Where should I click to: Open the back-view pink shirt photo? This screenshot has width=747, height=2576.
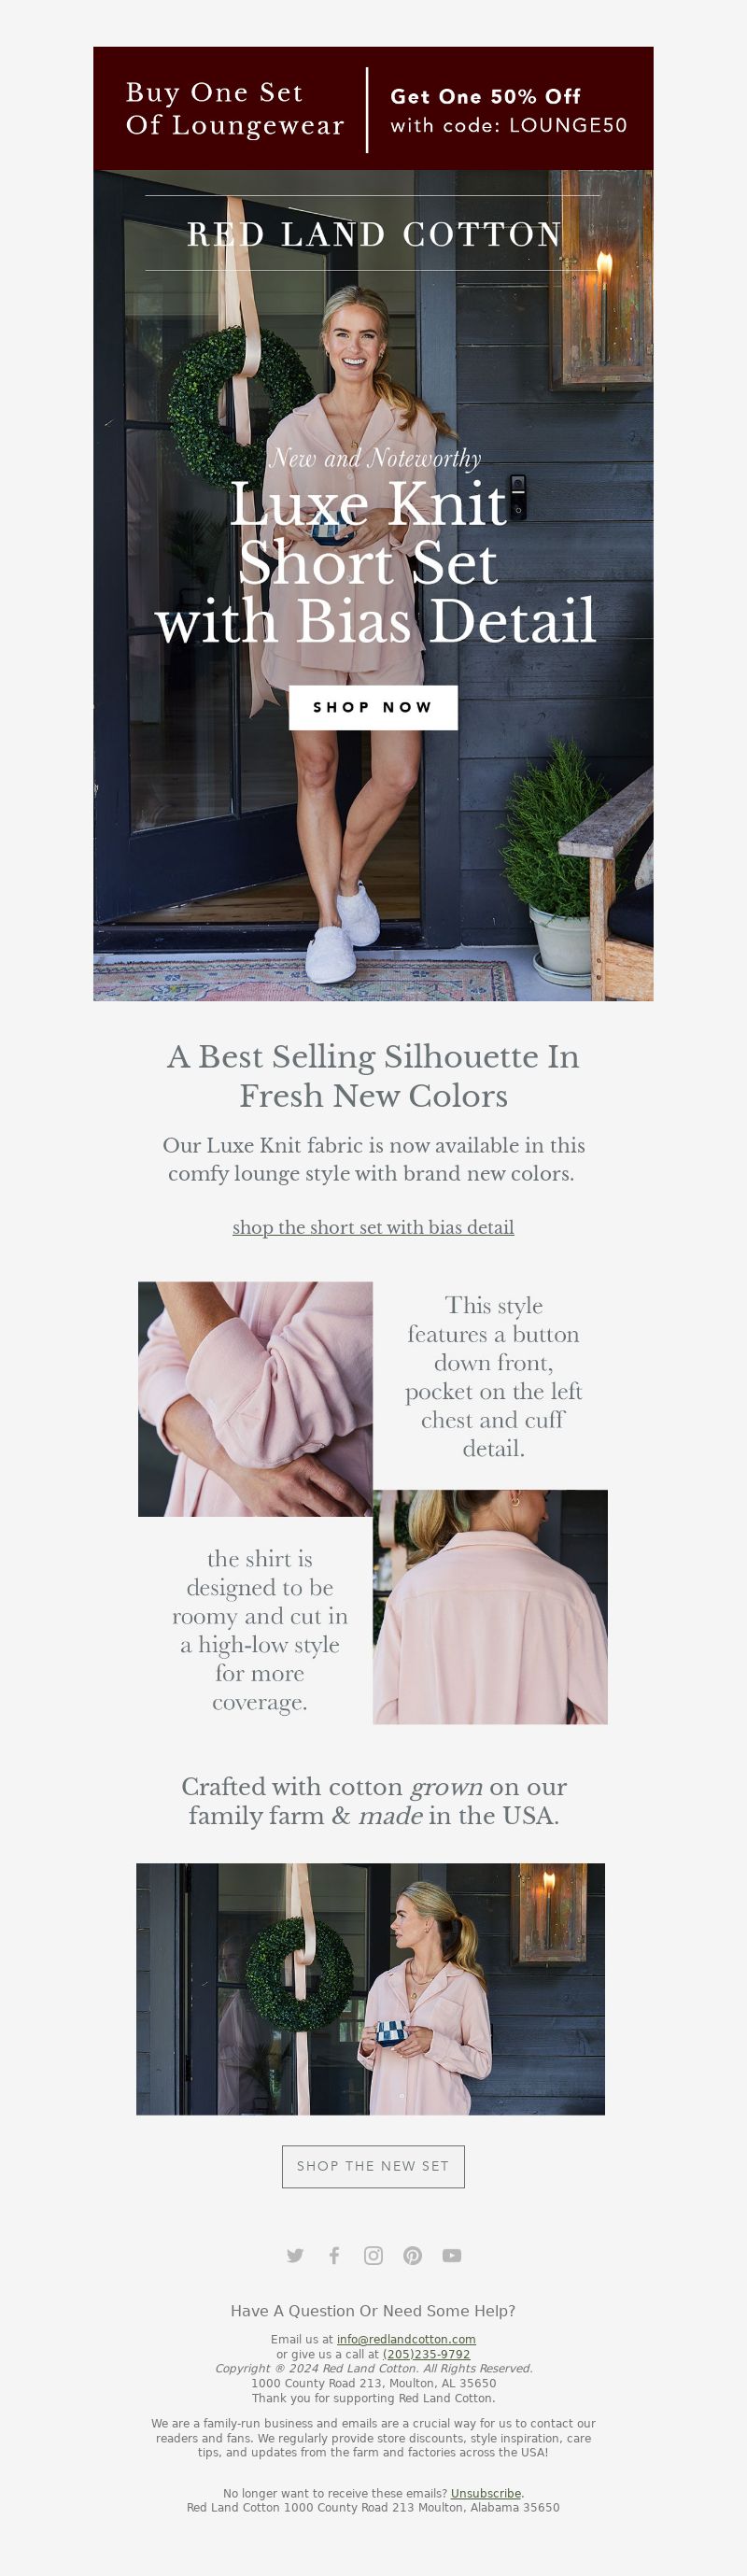(490, 1607)
